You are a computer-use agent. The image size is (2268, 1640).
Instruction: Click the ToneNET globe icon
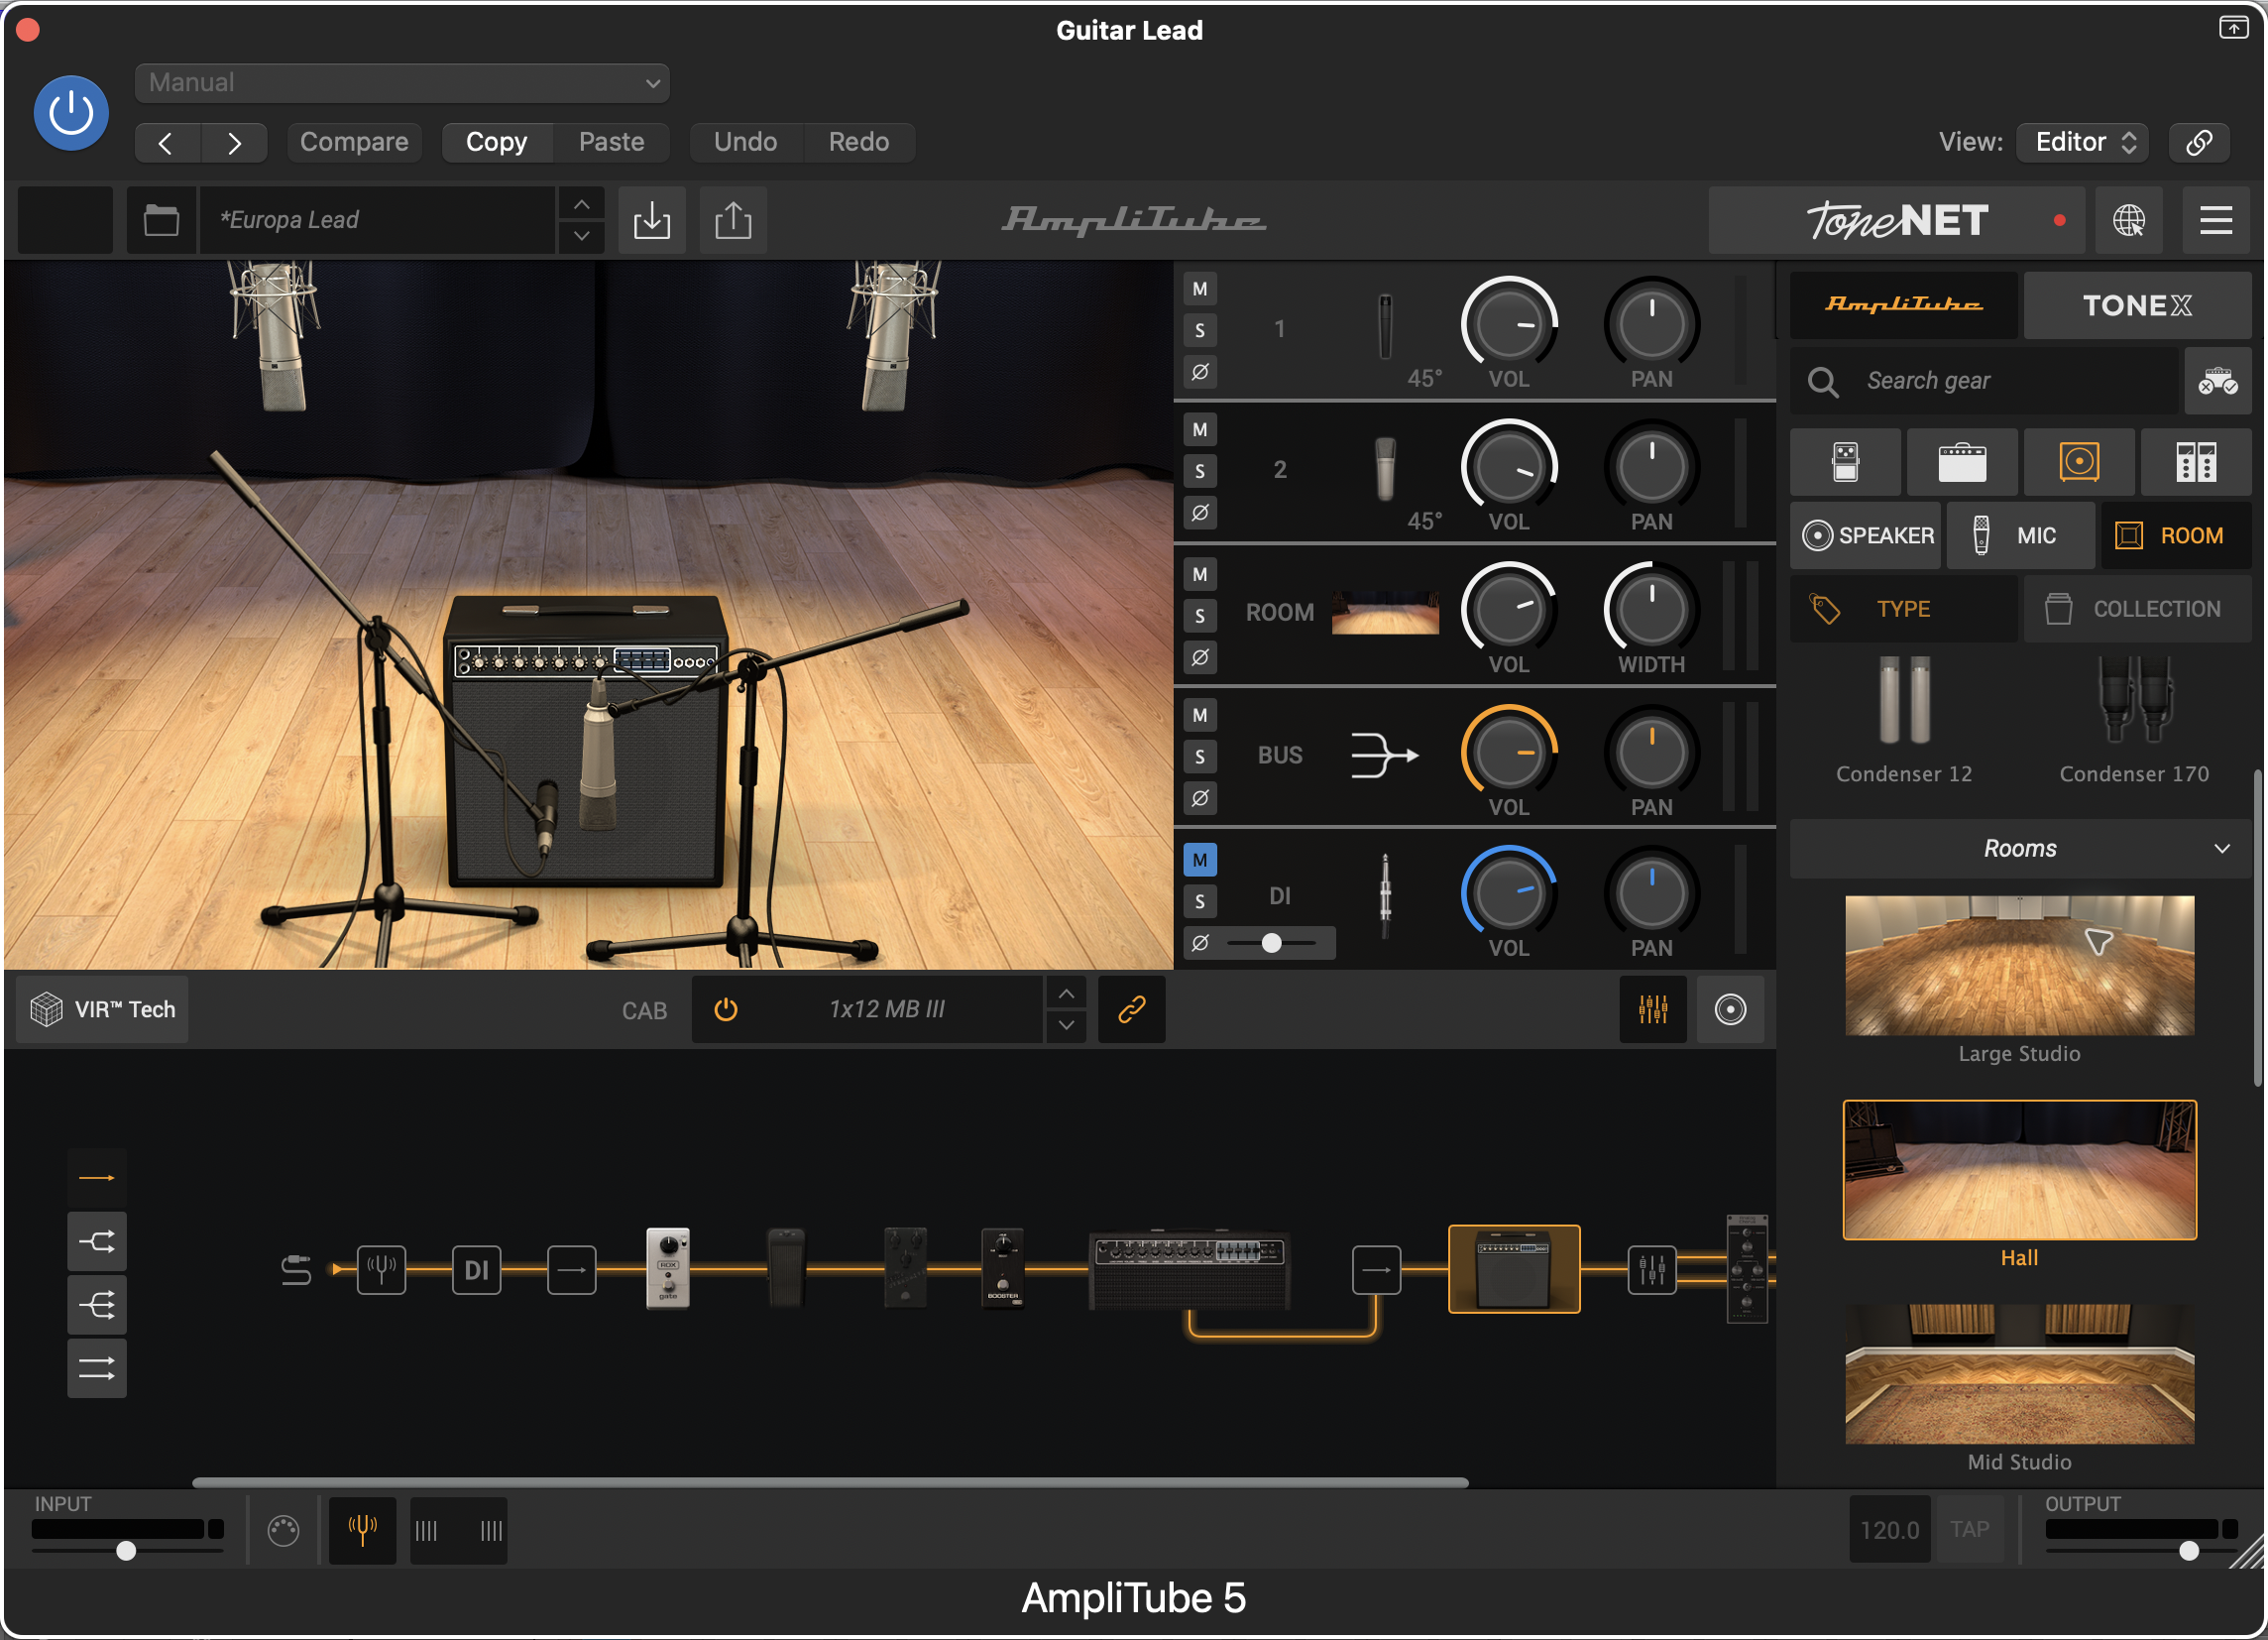point(2128,220)
